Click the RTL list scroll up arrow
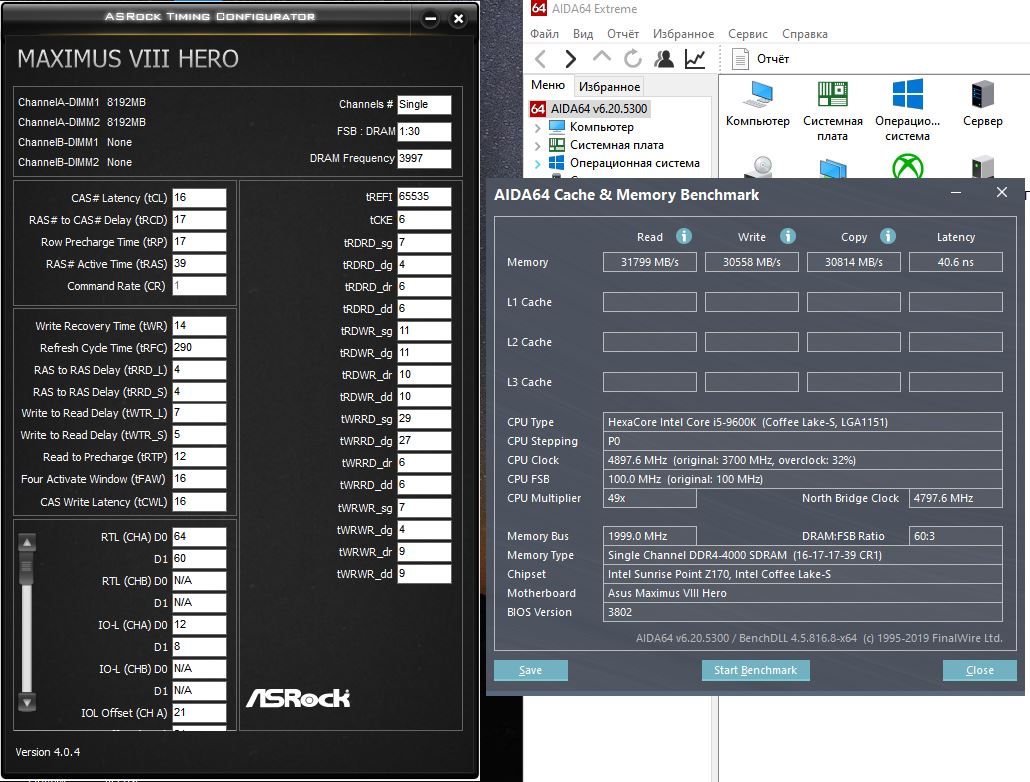Viewport: 1030px width, 782px height. click(x=27, y=543)
